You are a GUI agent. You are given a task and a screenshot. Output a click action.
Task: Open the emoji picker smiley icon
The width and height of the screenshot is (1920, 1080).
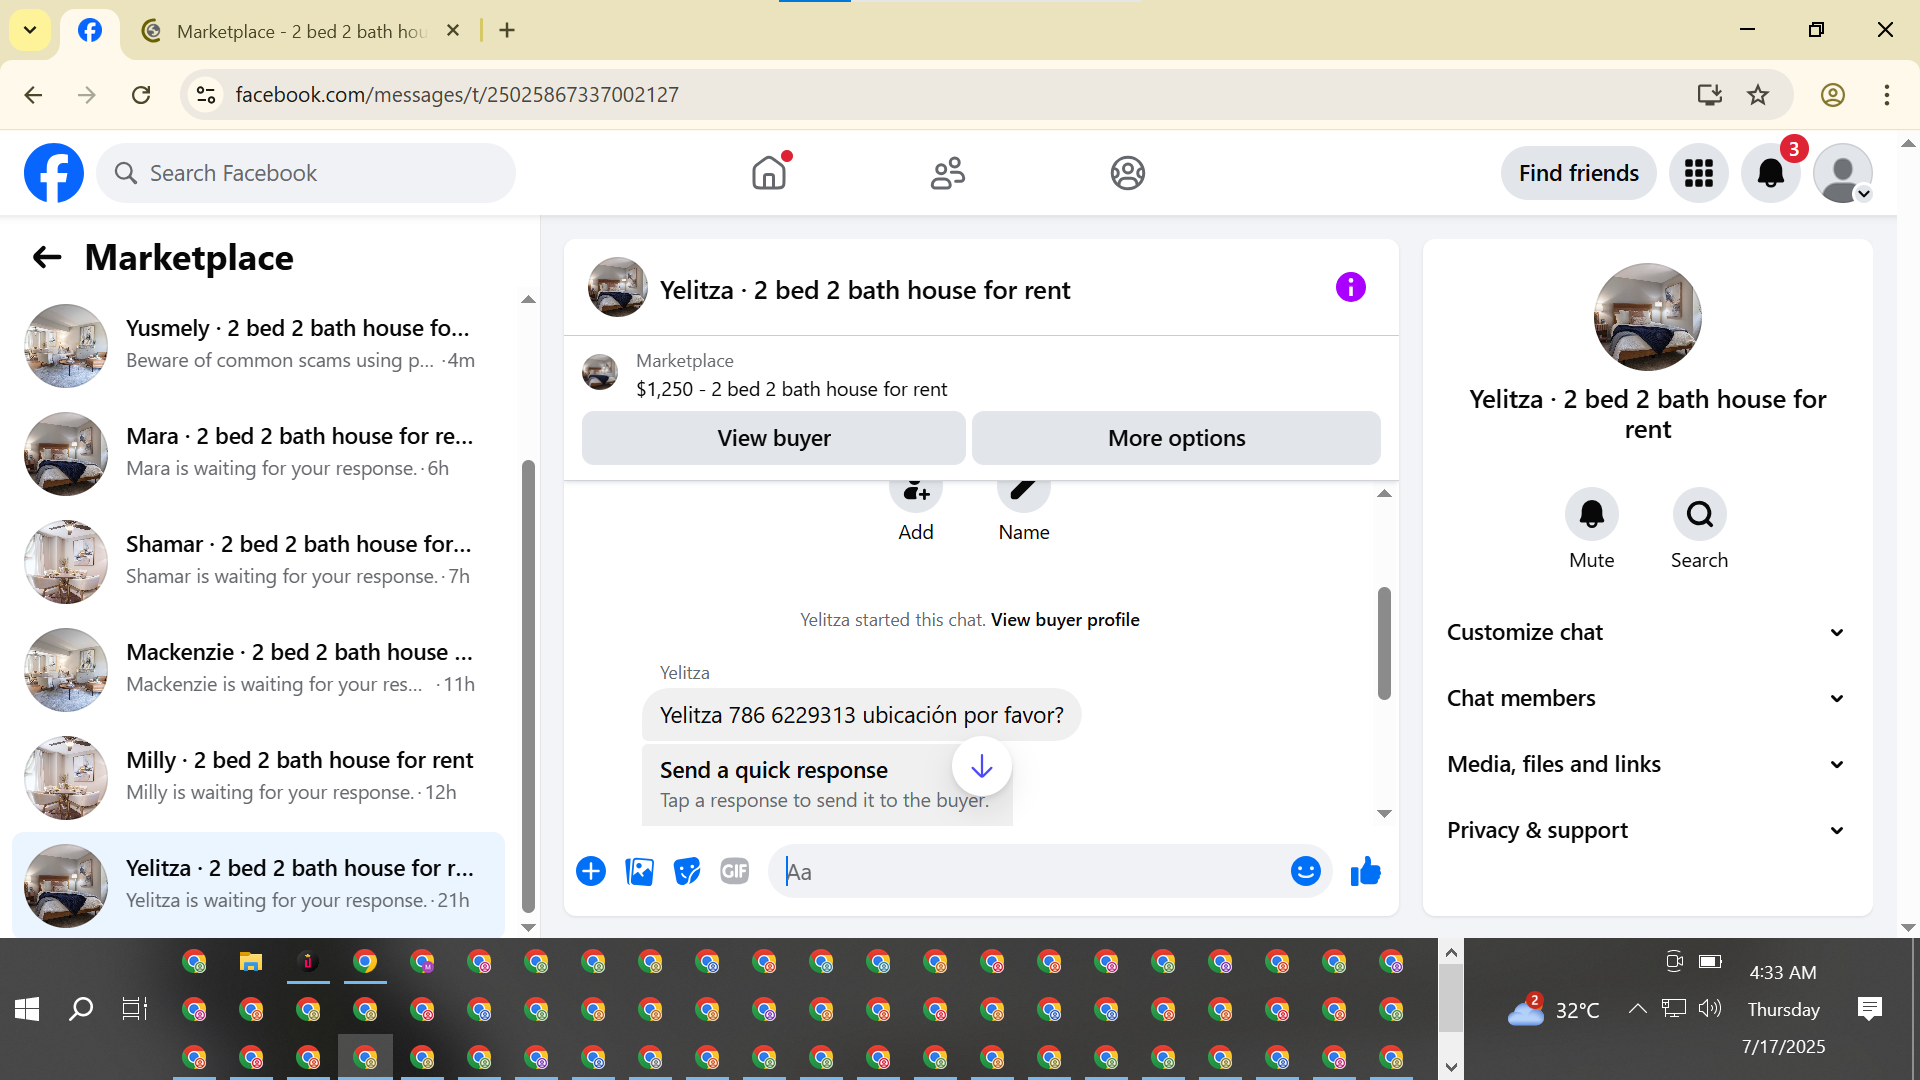click(x=1305, y=872)
